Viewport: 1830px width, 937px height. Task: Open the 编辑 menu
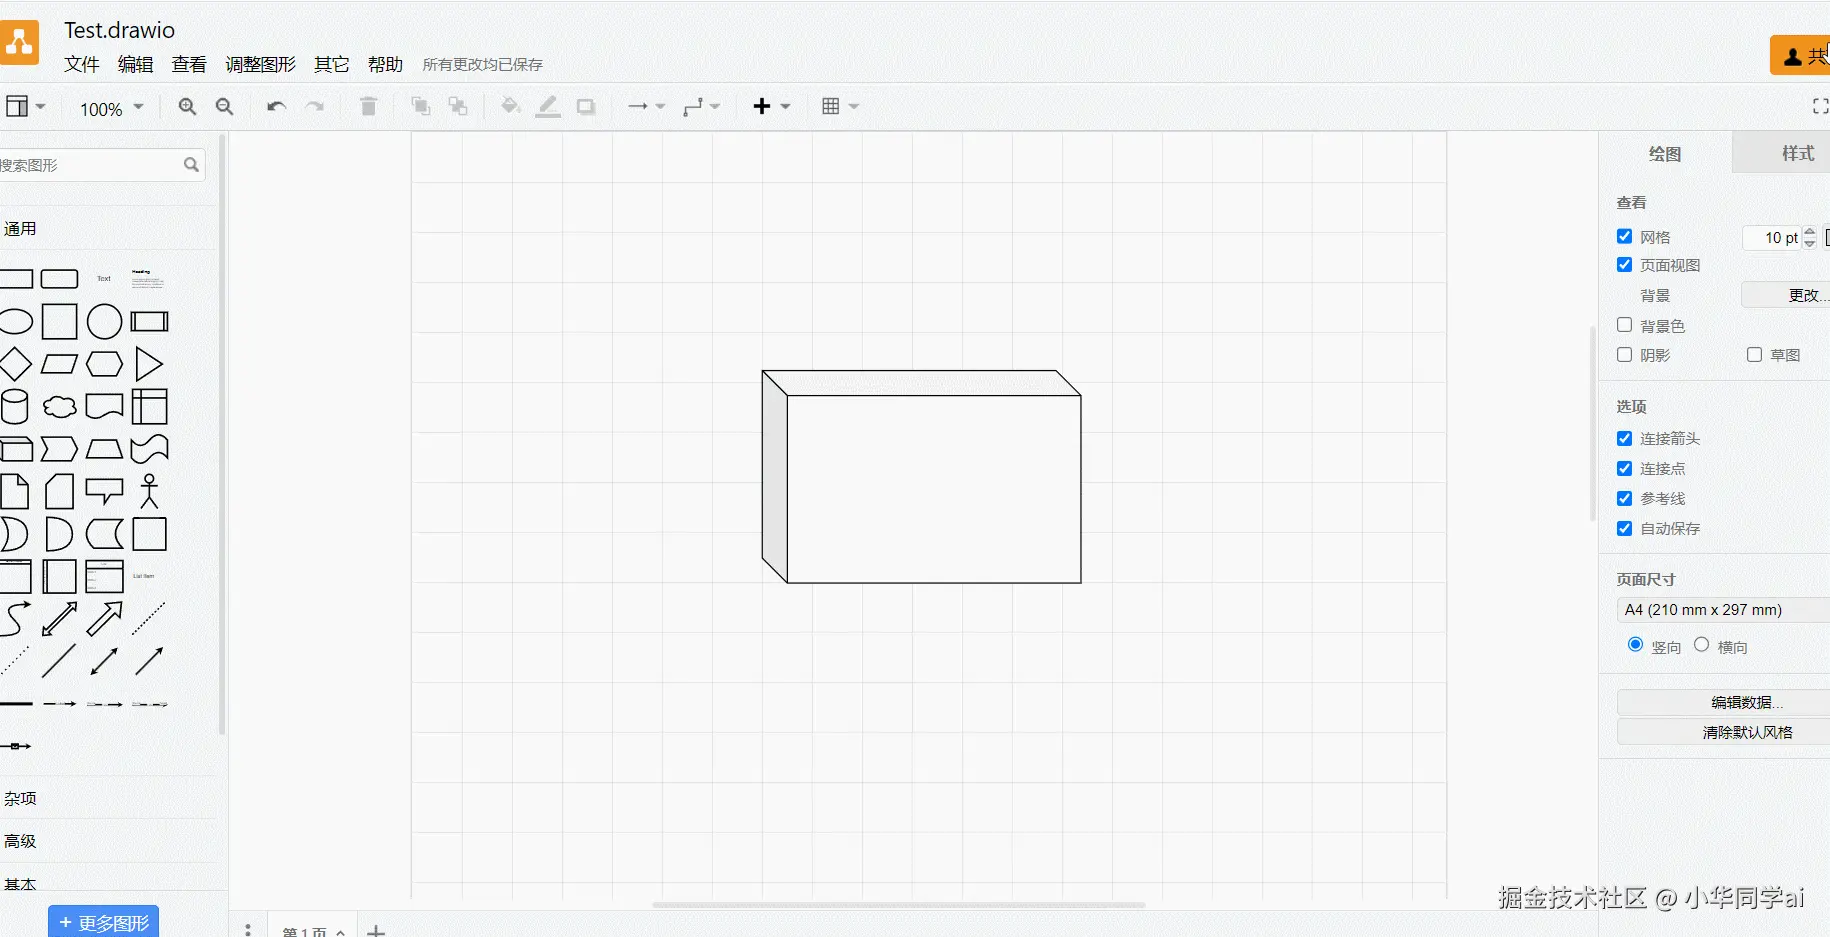click(136, 64)
